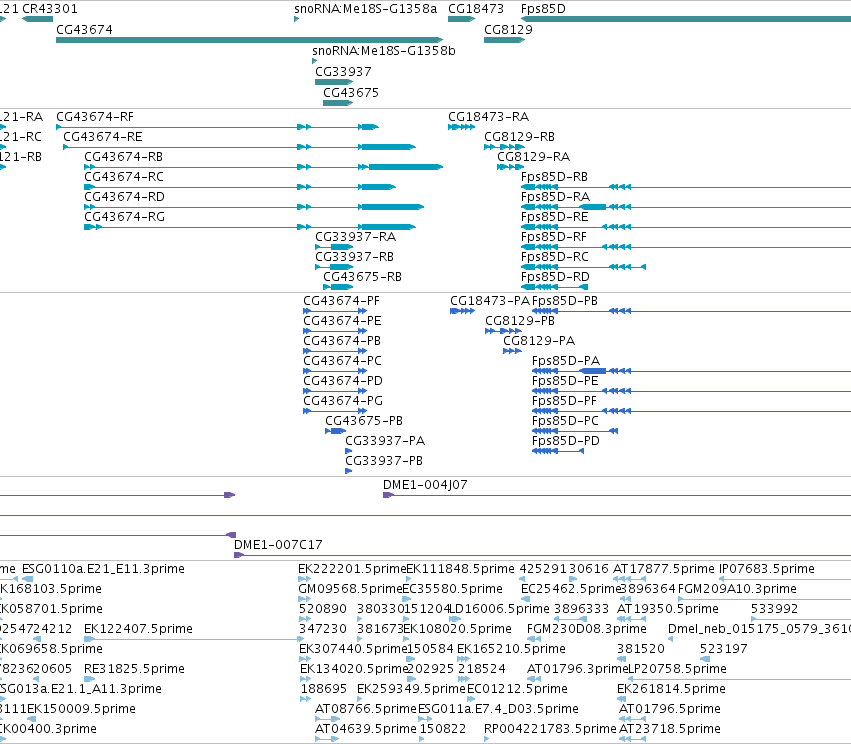Click protein CG43674-PD label
The image size is (851, 744).
tap(343, 381)
